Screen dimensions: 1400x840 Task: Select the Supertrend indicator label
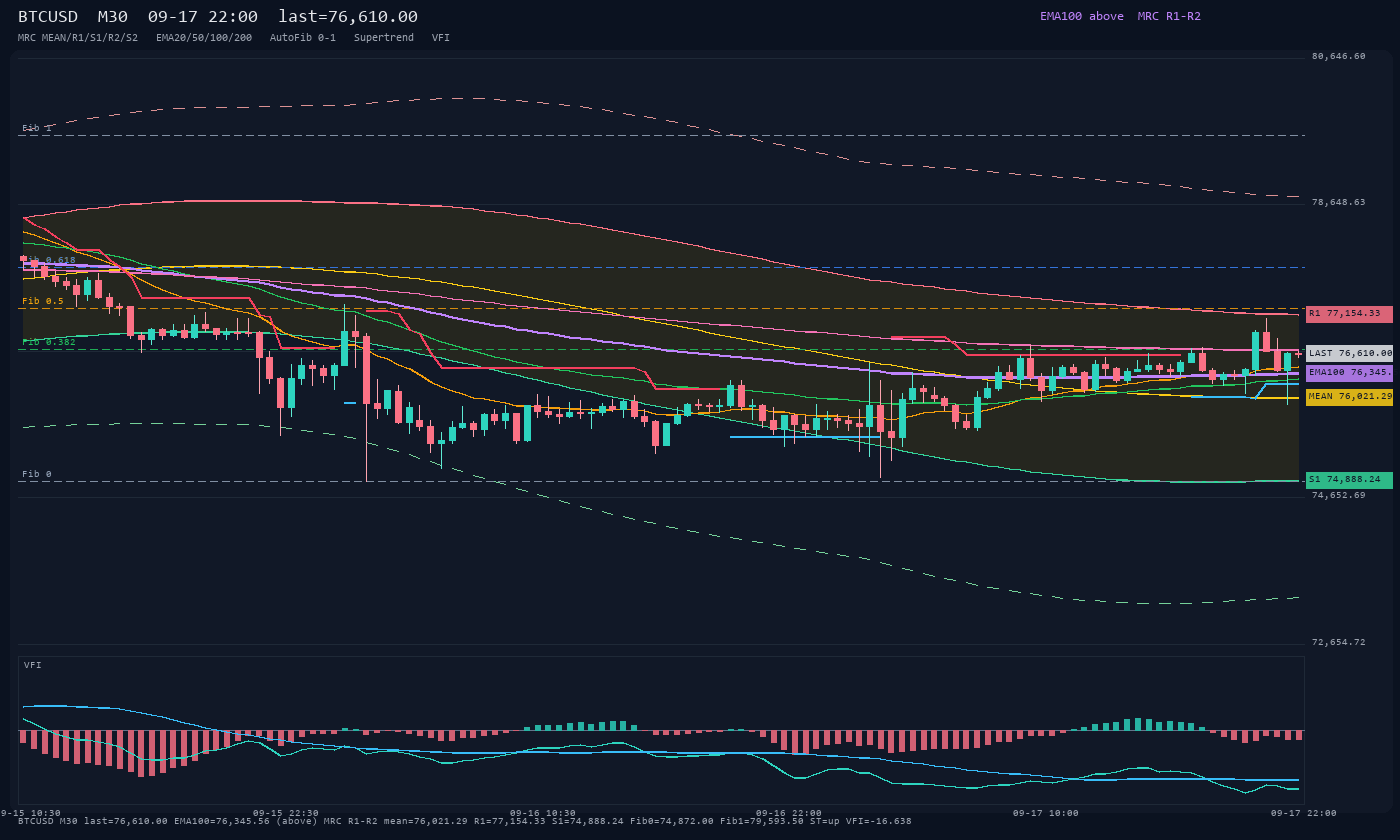(384, 37)
